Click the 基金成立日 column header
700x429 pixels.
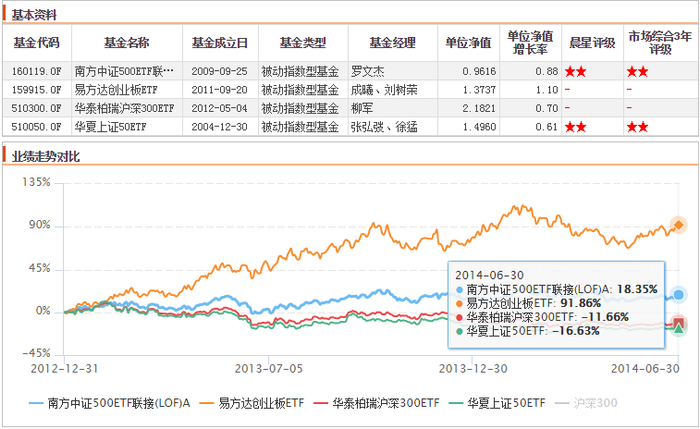click(x=220, y=43)
